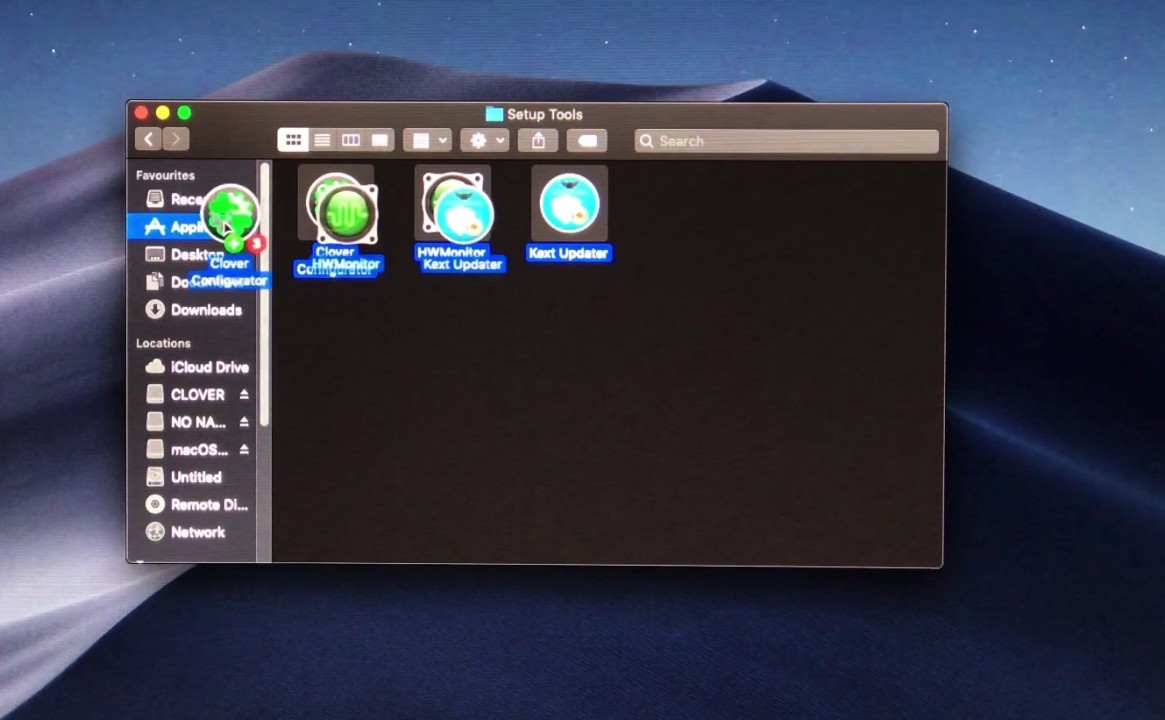This screenshot has width=1165, height=720.
Task: Open Applications in the sidebar
Action: (x=192, y=227)
